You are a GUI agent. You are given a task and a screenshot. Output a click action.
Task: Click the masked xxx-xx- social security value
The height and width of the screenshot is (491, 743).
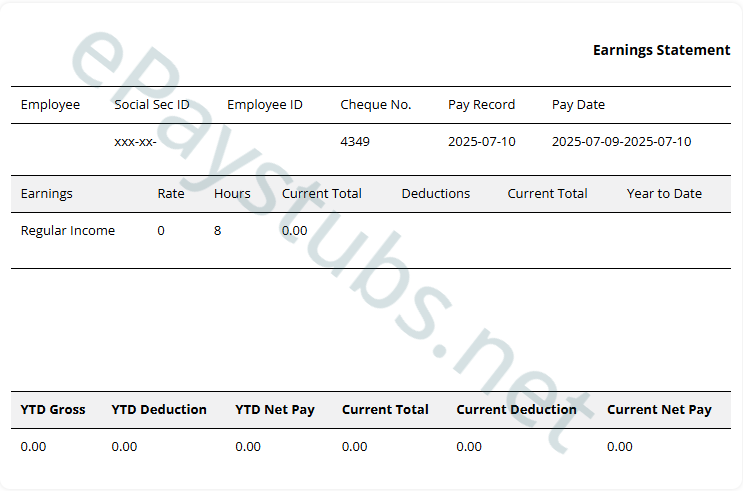[135, 142]
